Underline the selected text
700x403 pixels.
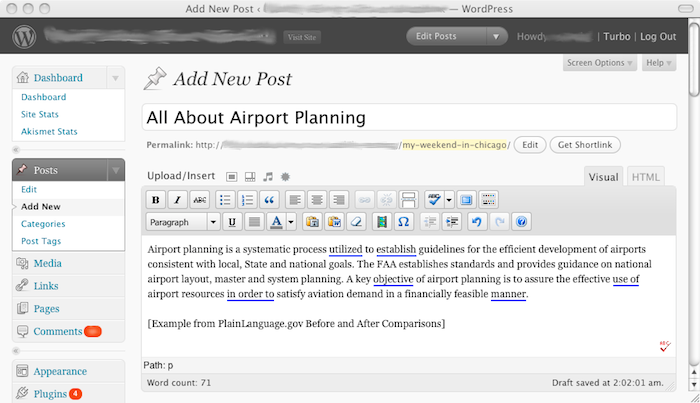point(232,222)
